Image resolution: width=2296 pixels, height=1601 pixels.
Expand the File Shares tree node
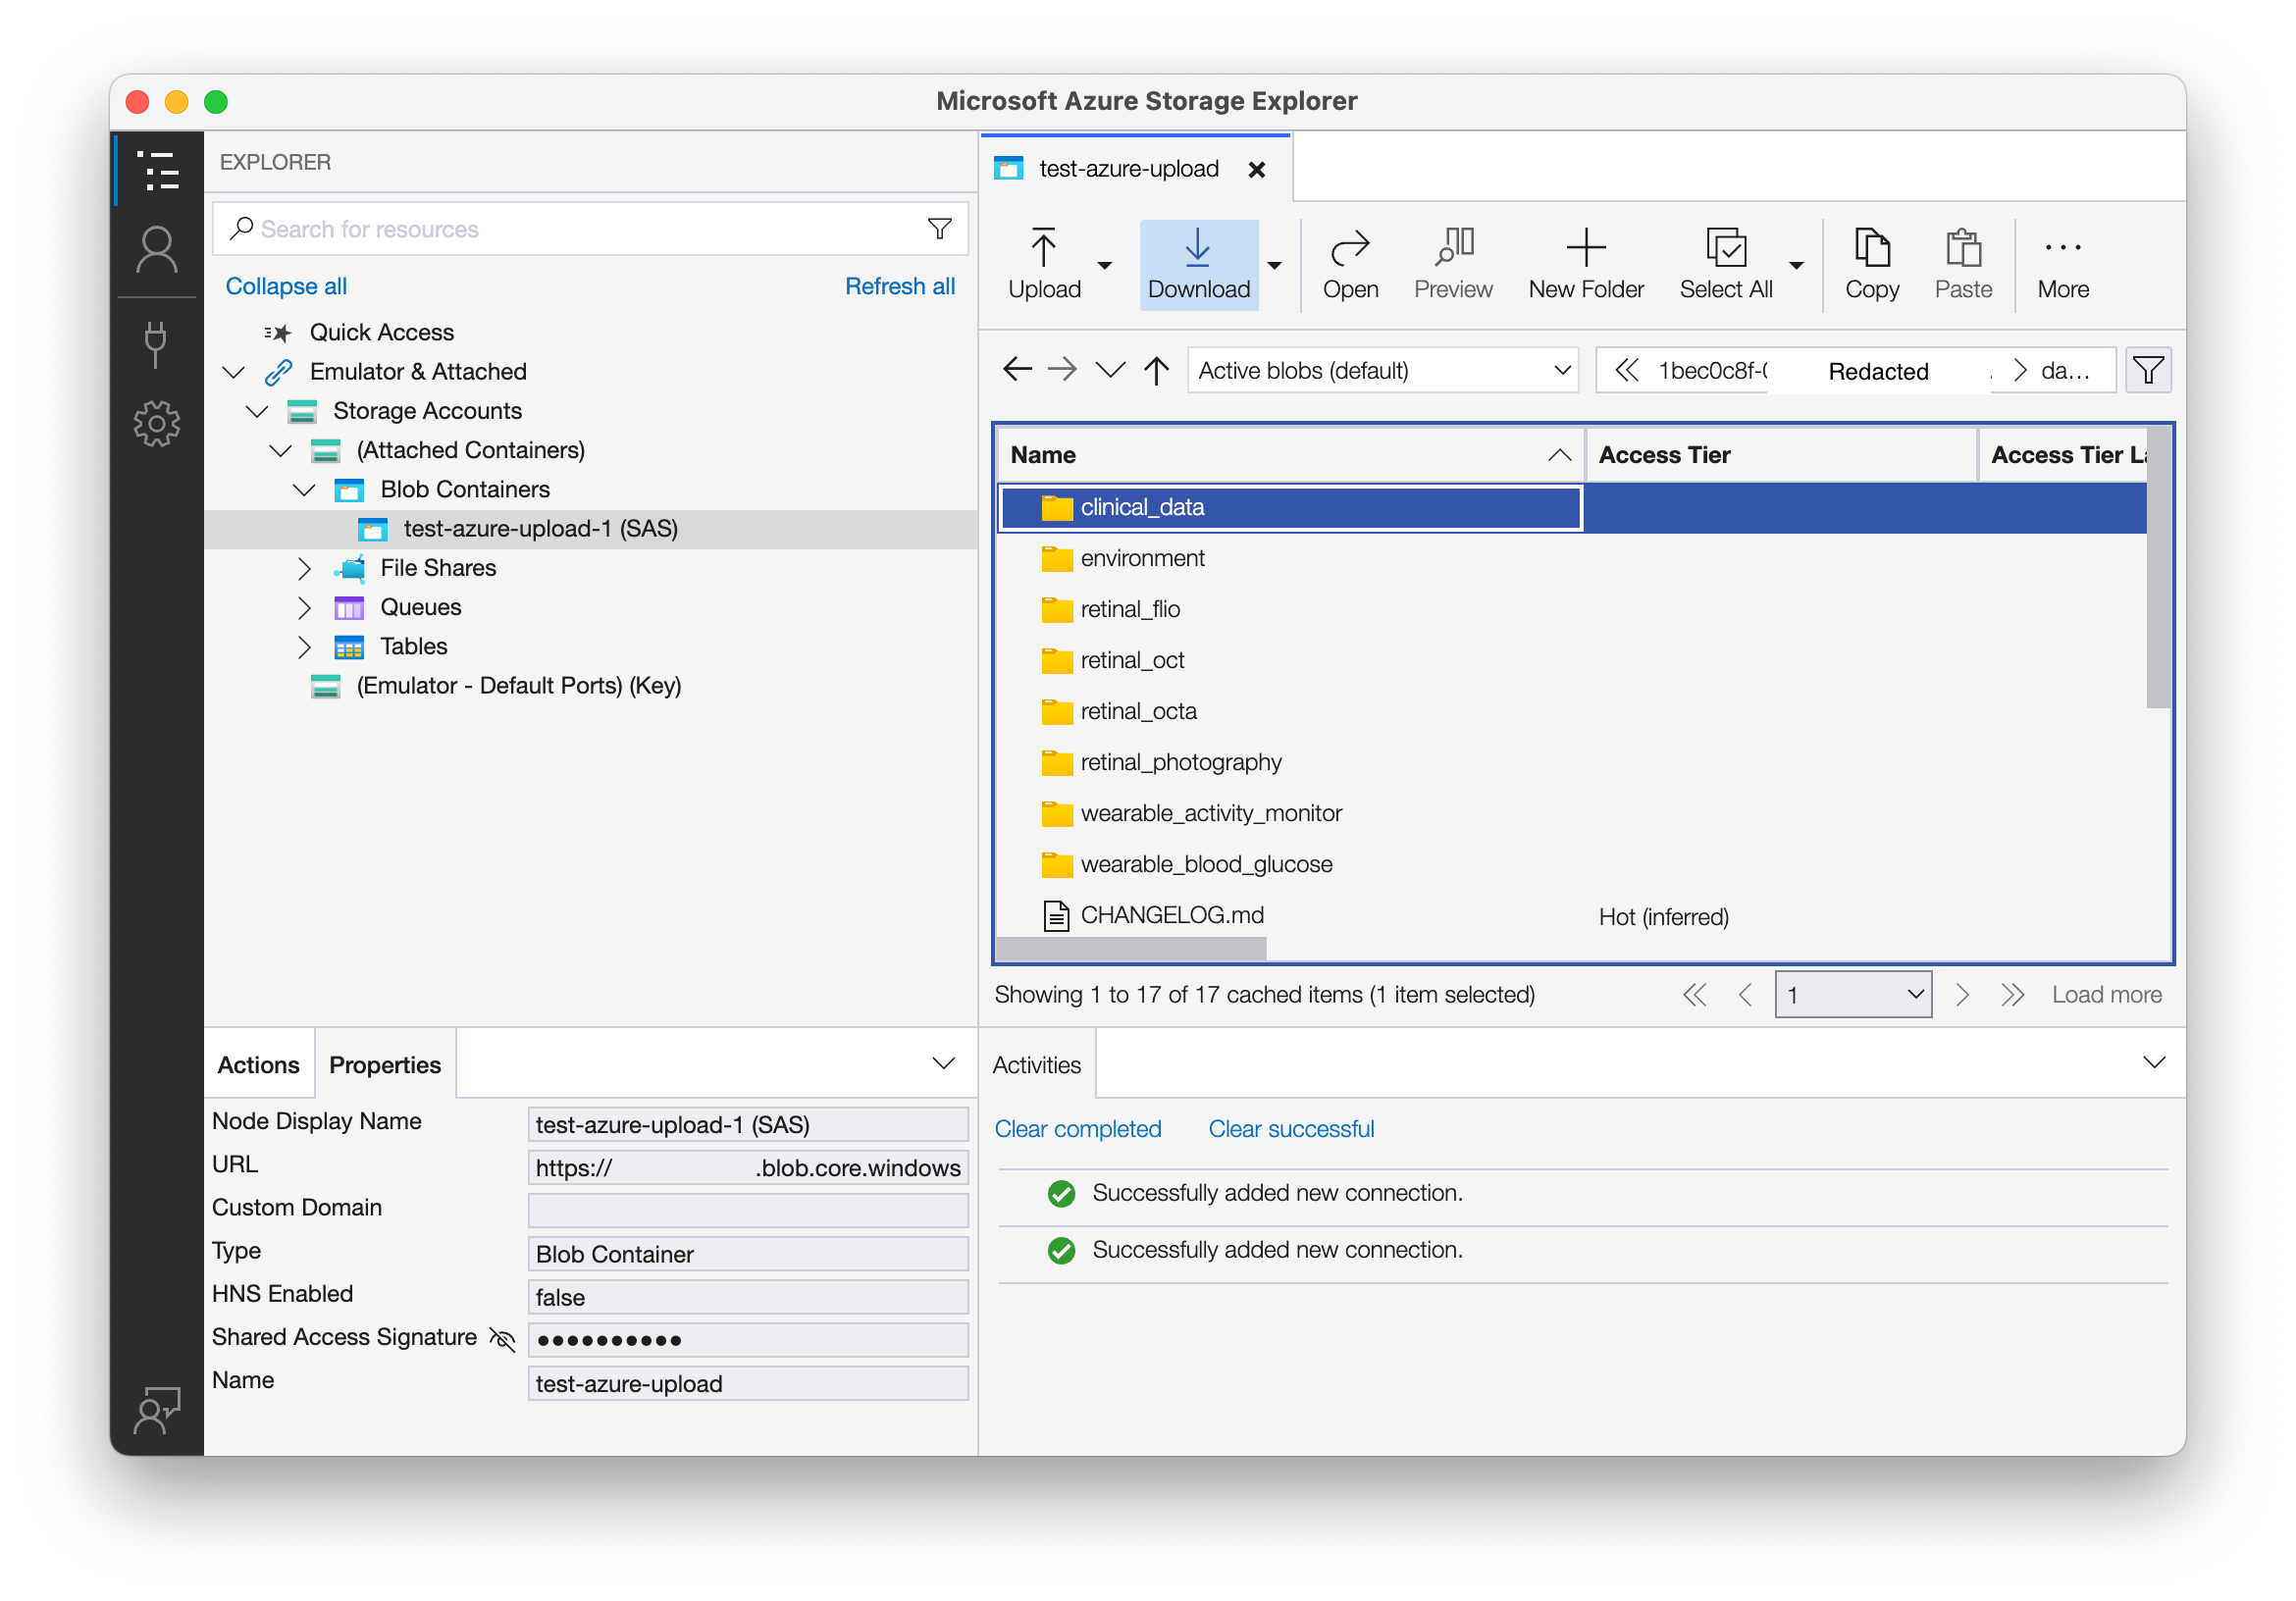(304, 568)
